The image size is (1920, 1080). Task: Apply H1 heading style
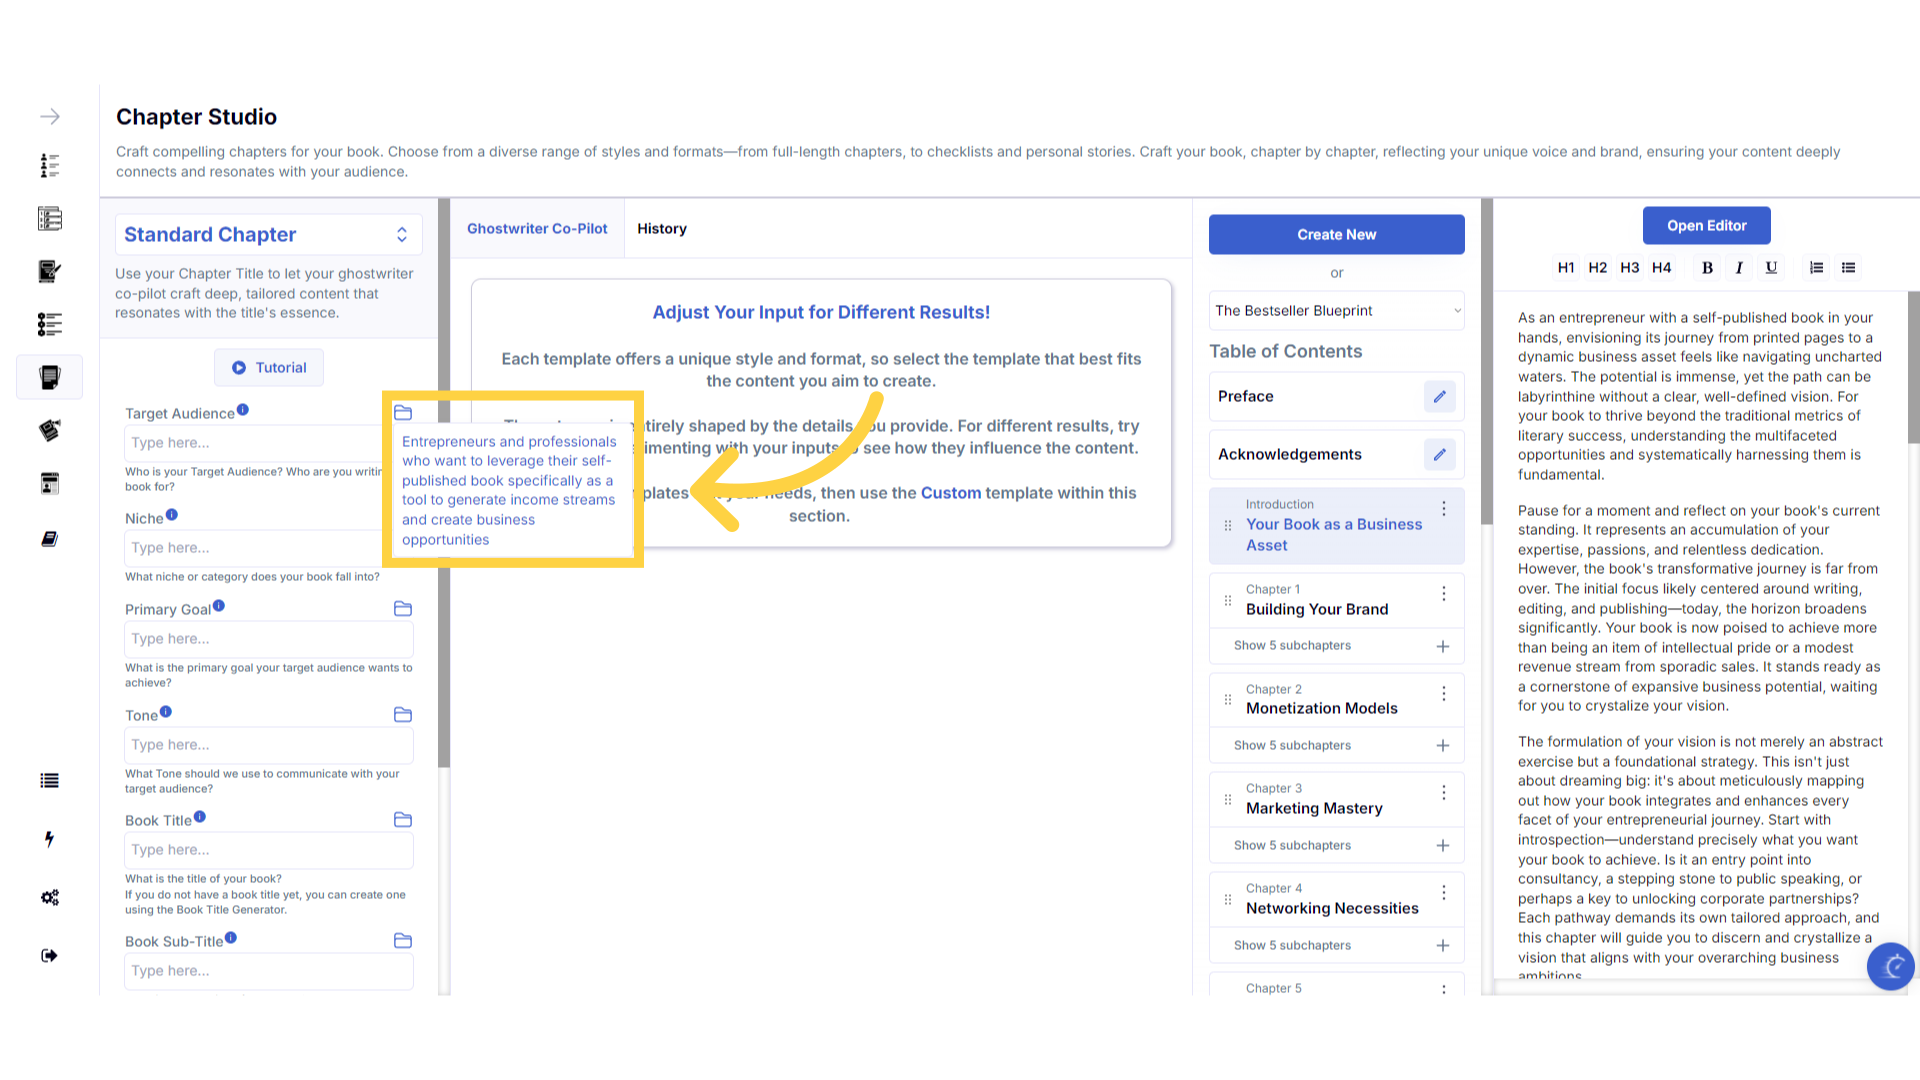click(x=1566, y=267)
